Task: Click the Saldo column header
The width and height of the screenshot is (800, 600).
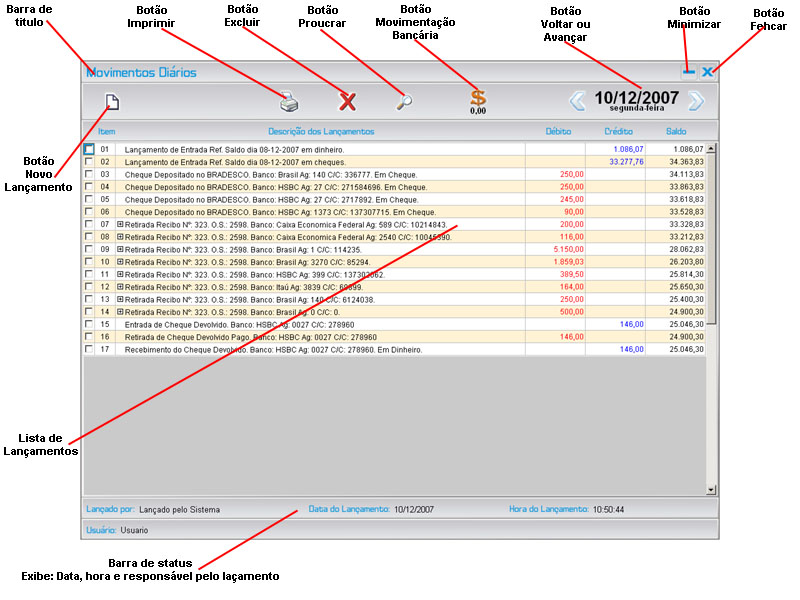Action: 676,131
